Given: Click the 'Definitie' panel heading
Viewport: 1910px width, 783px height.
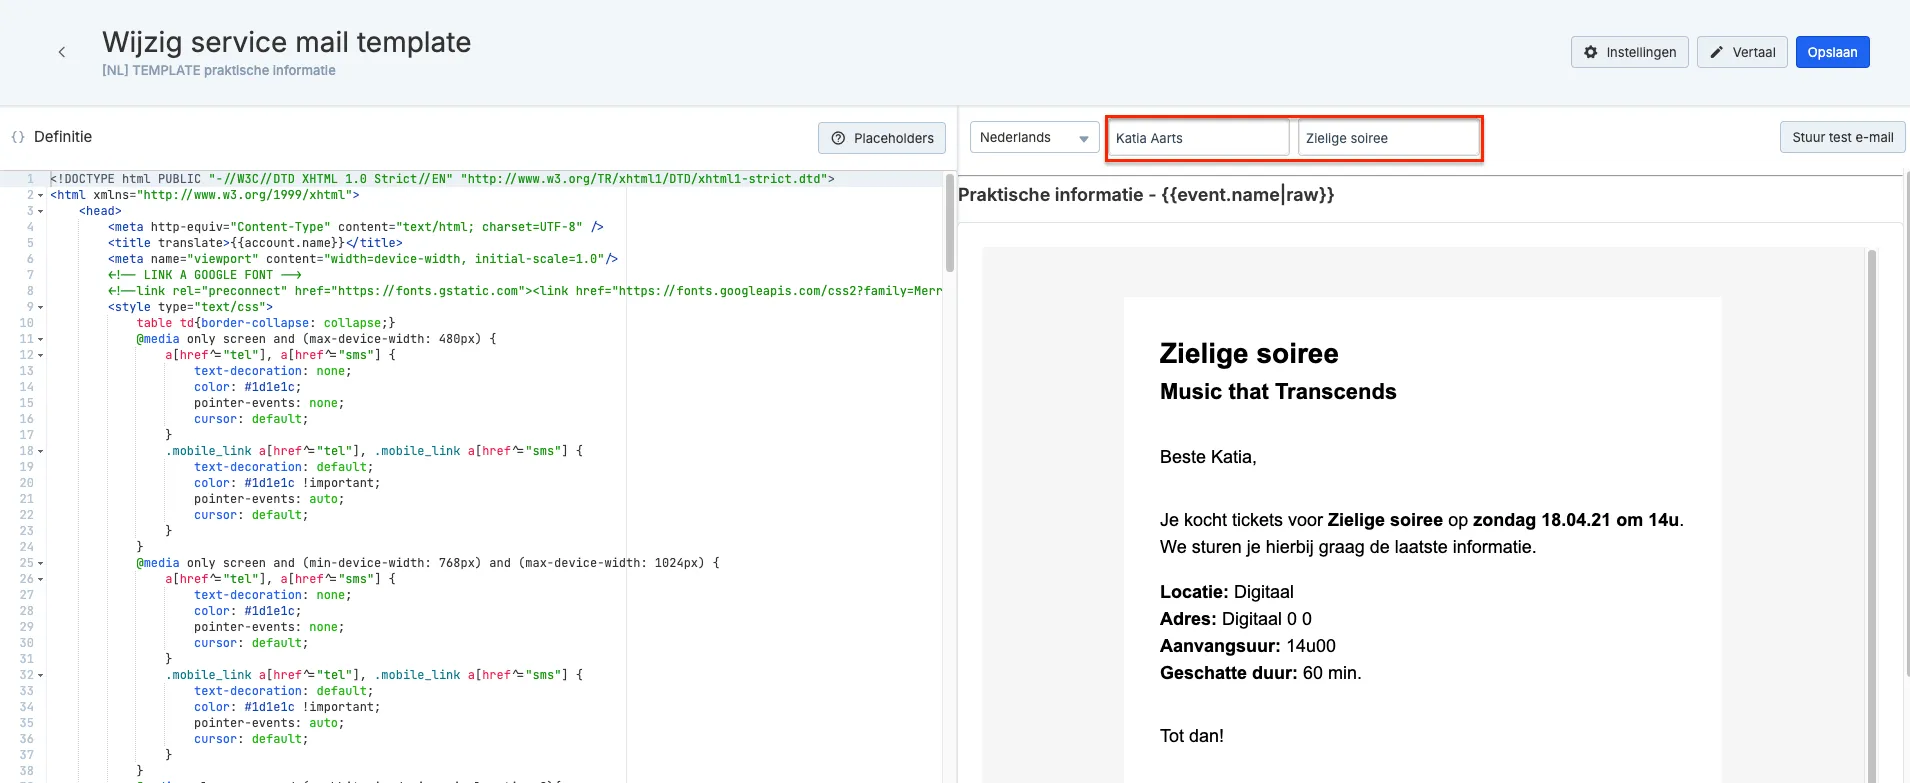Looking at the screenshot, I should pos(63,137).
